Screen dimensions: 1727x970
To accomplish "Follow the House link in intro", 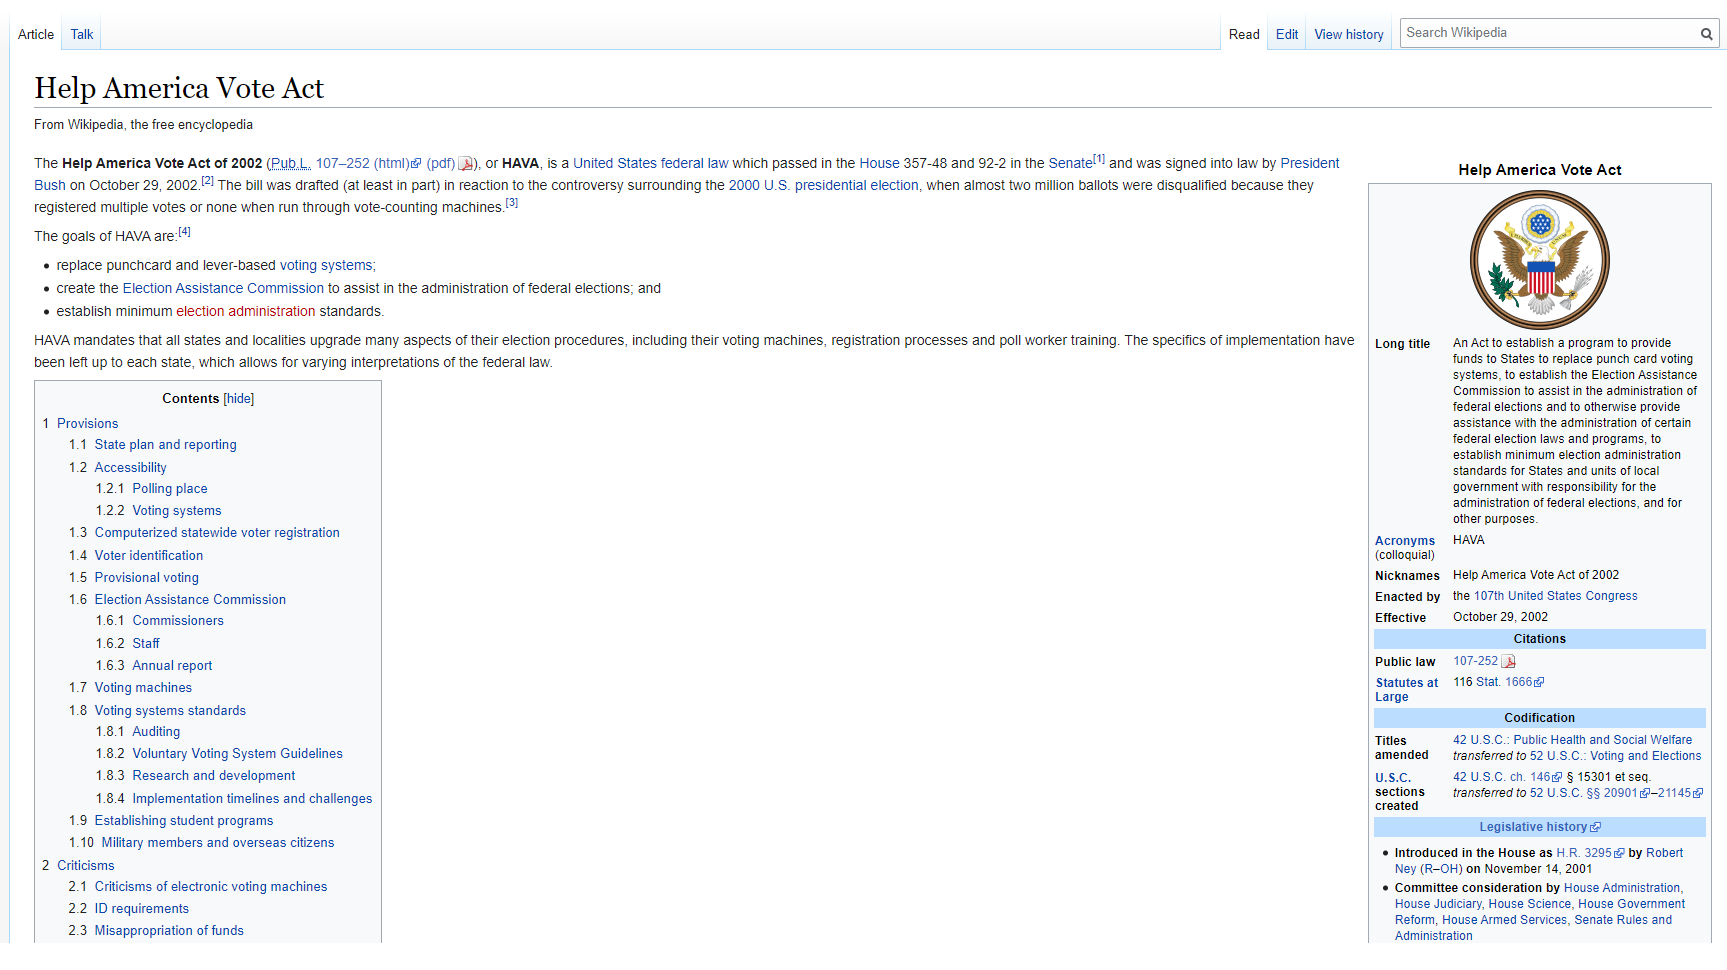I will pyautogui.click(x=879, y=163).
